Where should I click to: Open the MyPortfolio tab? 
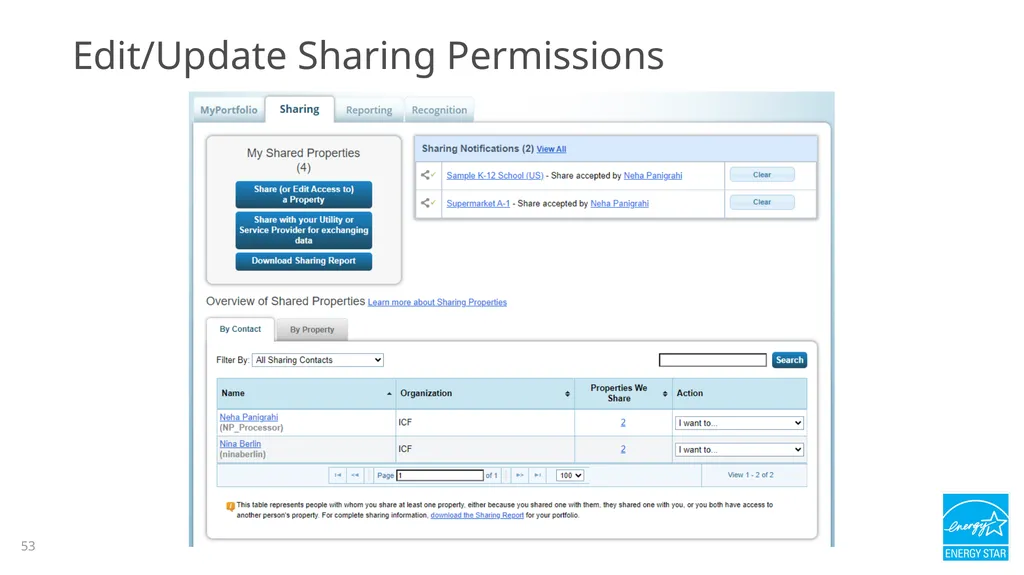tap(229, 110)
